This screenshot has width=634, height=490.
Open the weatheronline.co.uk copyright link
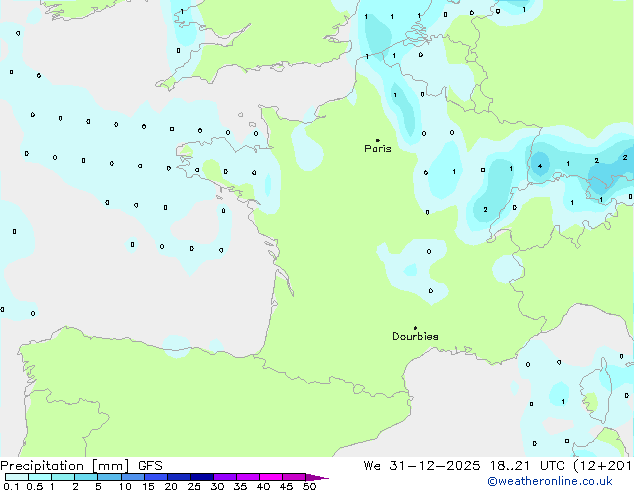click(550, 481)
